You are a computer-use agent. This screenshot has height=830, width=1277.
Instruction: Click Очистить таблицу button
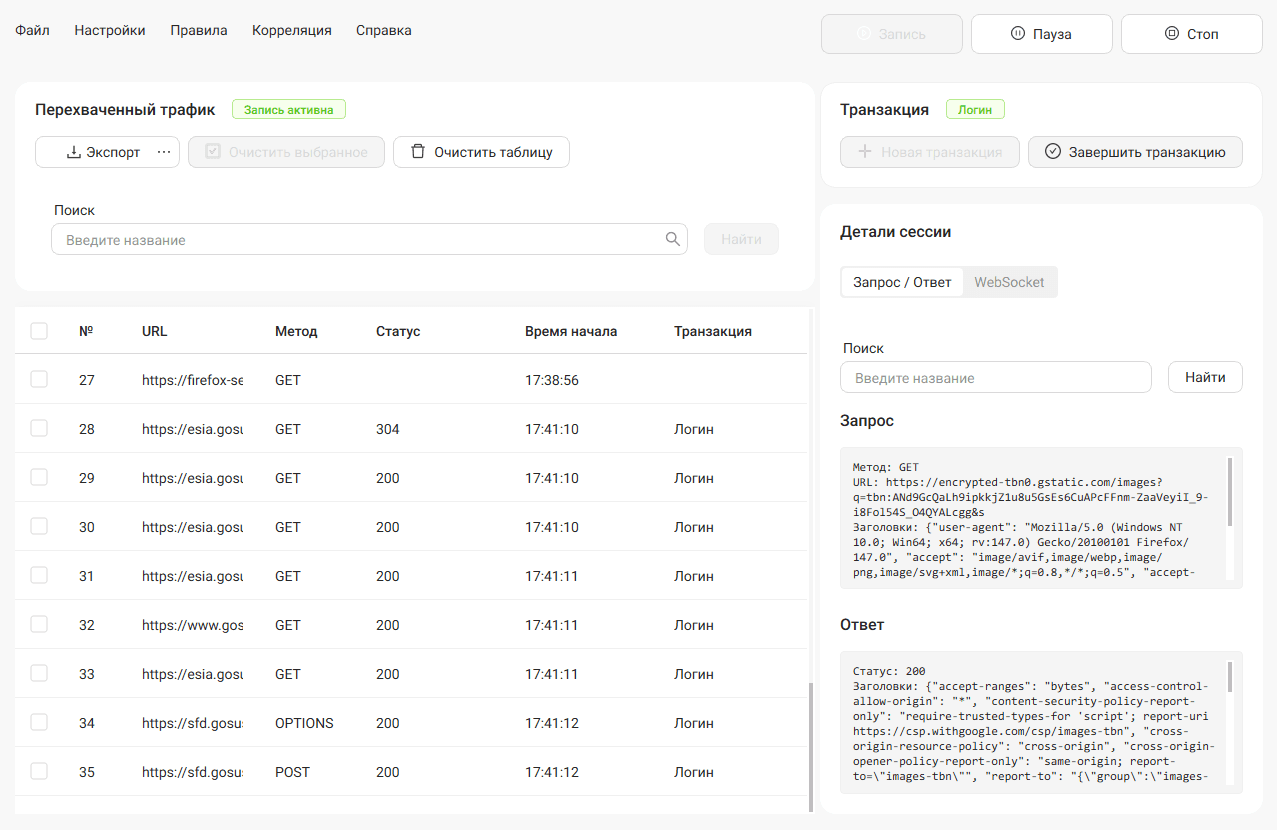pos(481,152)
